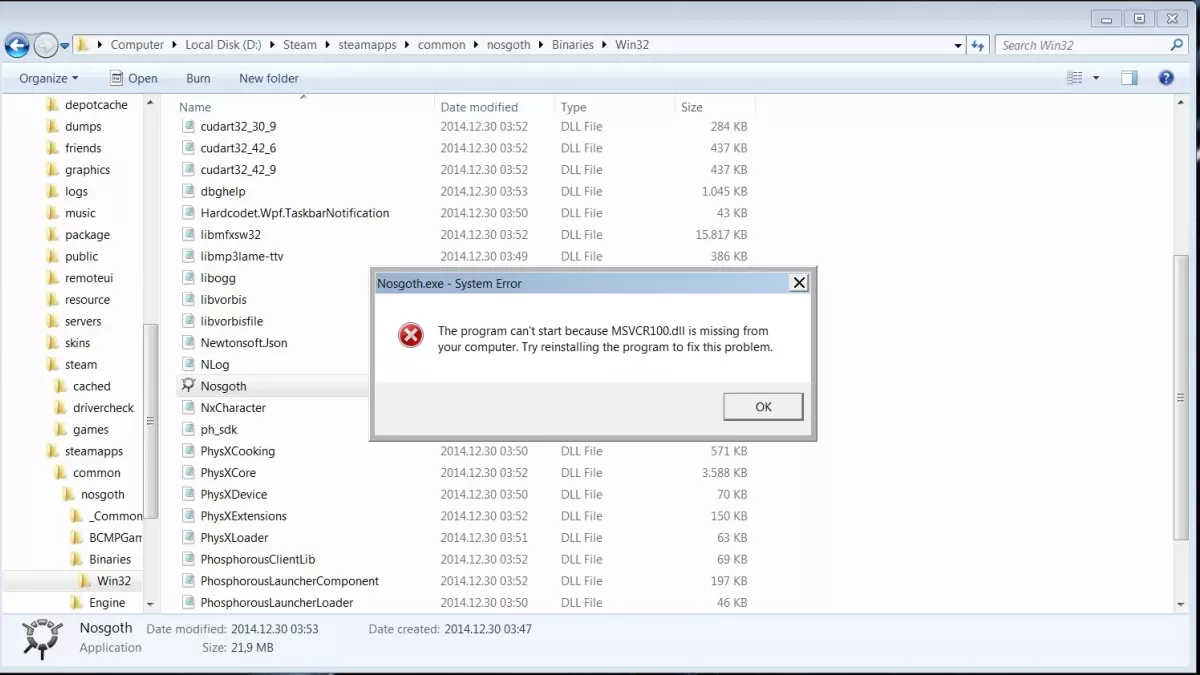This screenshot has width=1200, height=675.
Task: Sort by Date modified column header
Action: pyautogui.click(x=479, y=107)
